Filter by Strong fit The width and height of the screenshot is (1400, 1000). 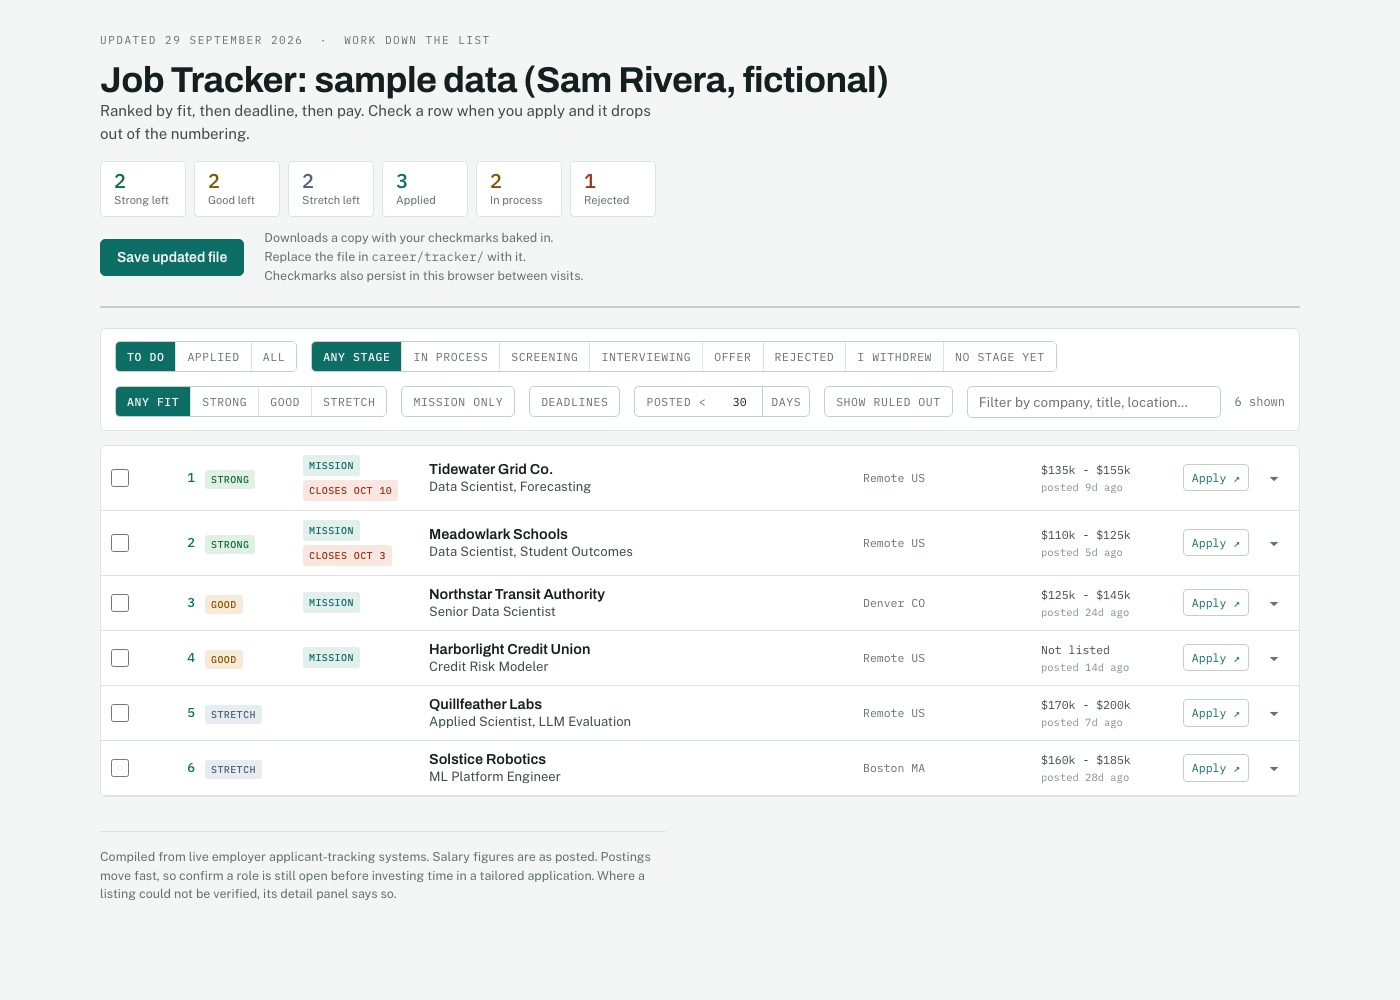tap(224, 402)
